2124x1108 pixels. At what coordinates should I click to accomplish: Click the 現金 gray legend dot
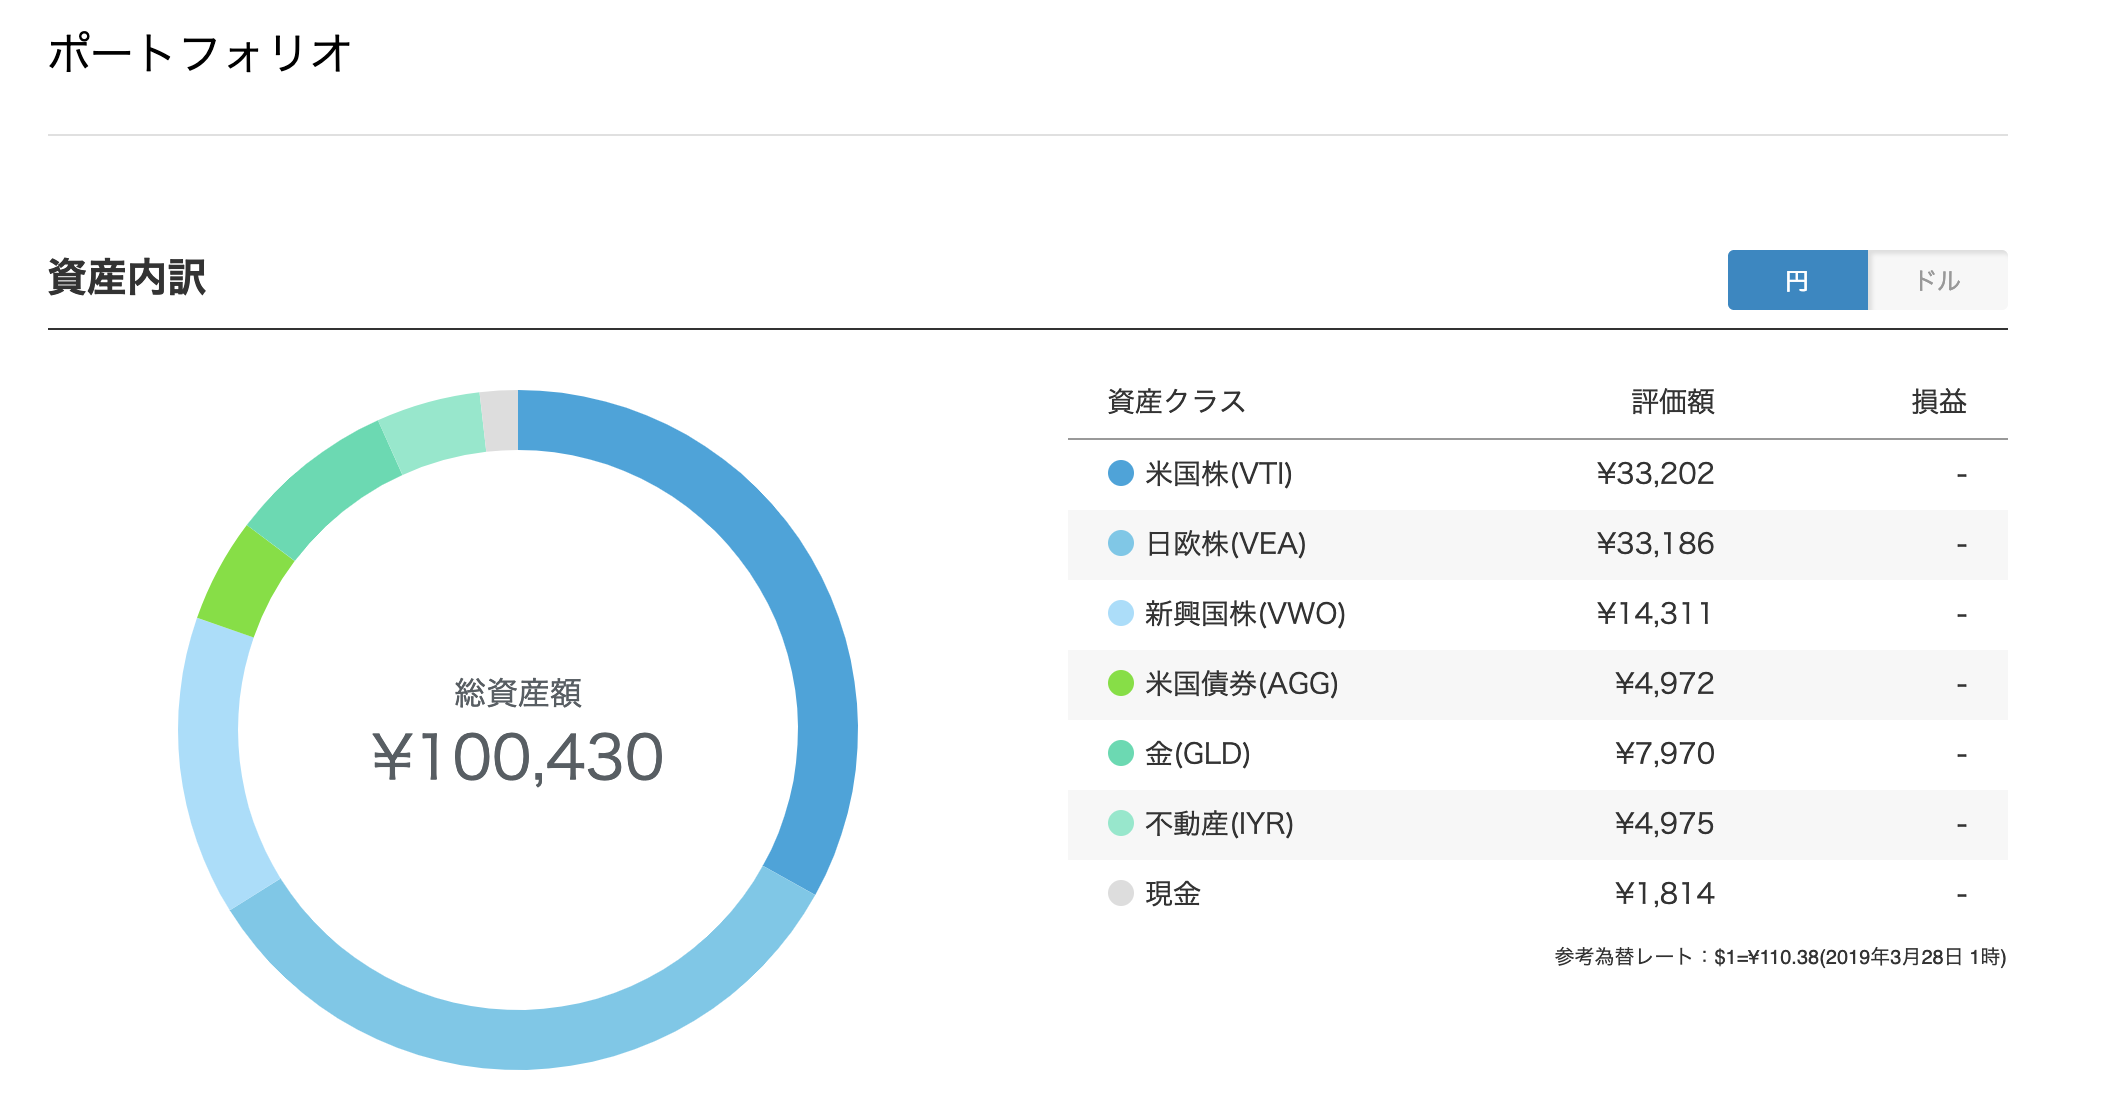click(1121, 893)
